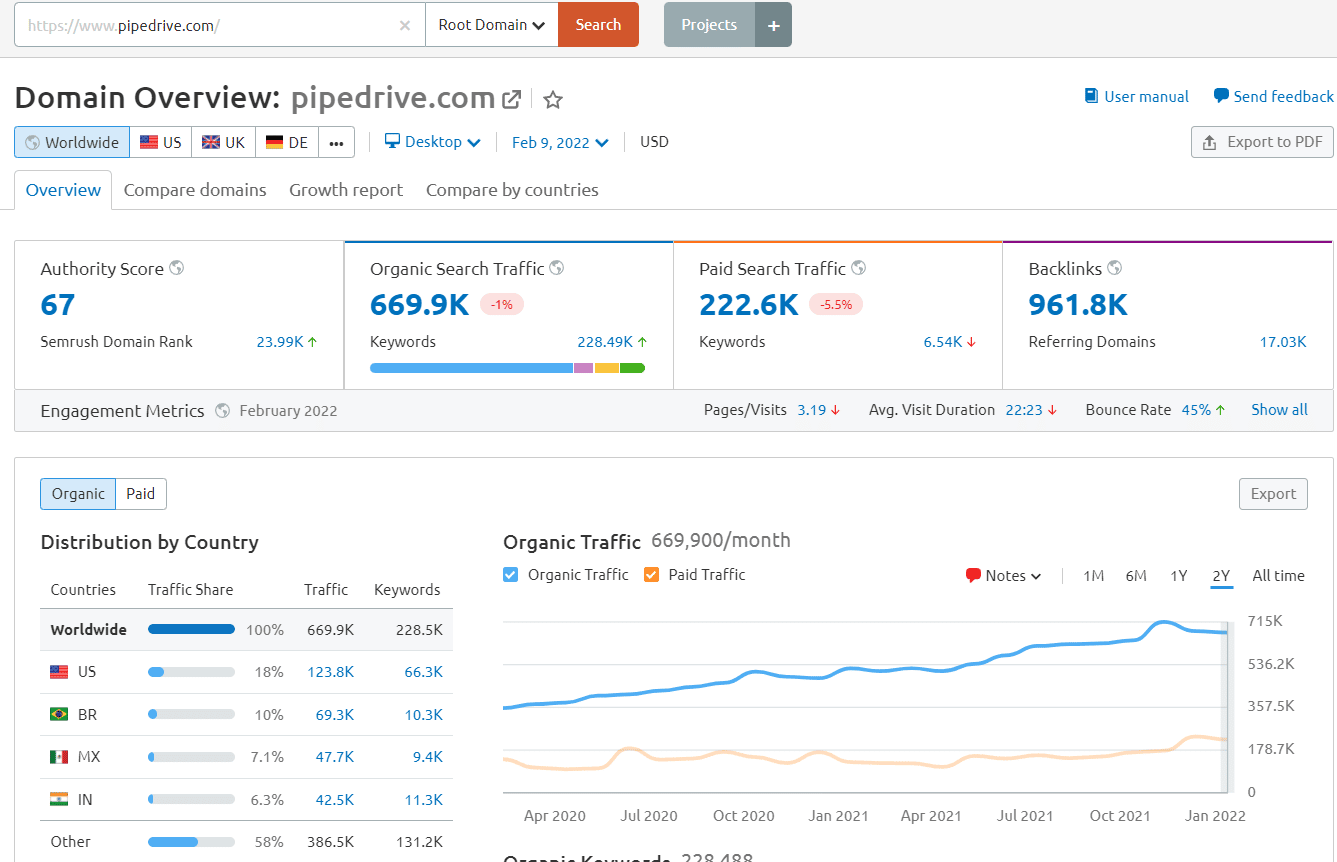
Task: Click the Brazil flag icon in the BR row
Action: click(59, 714)
